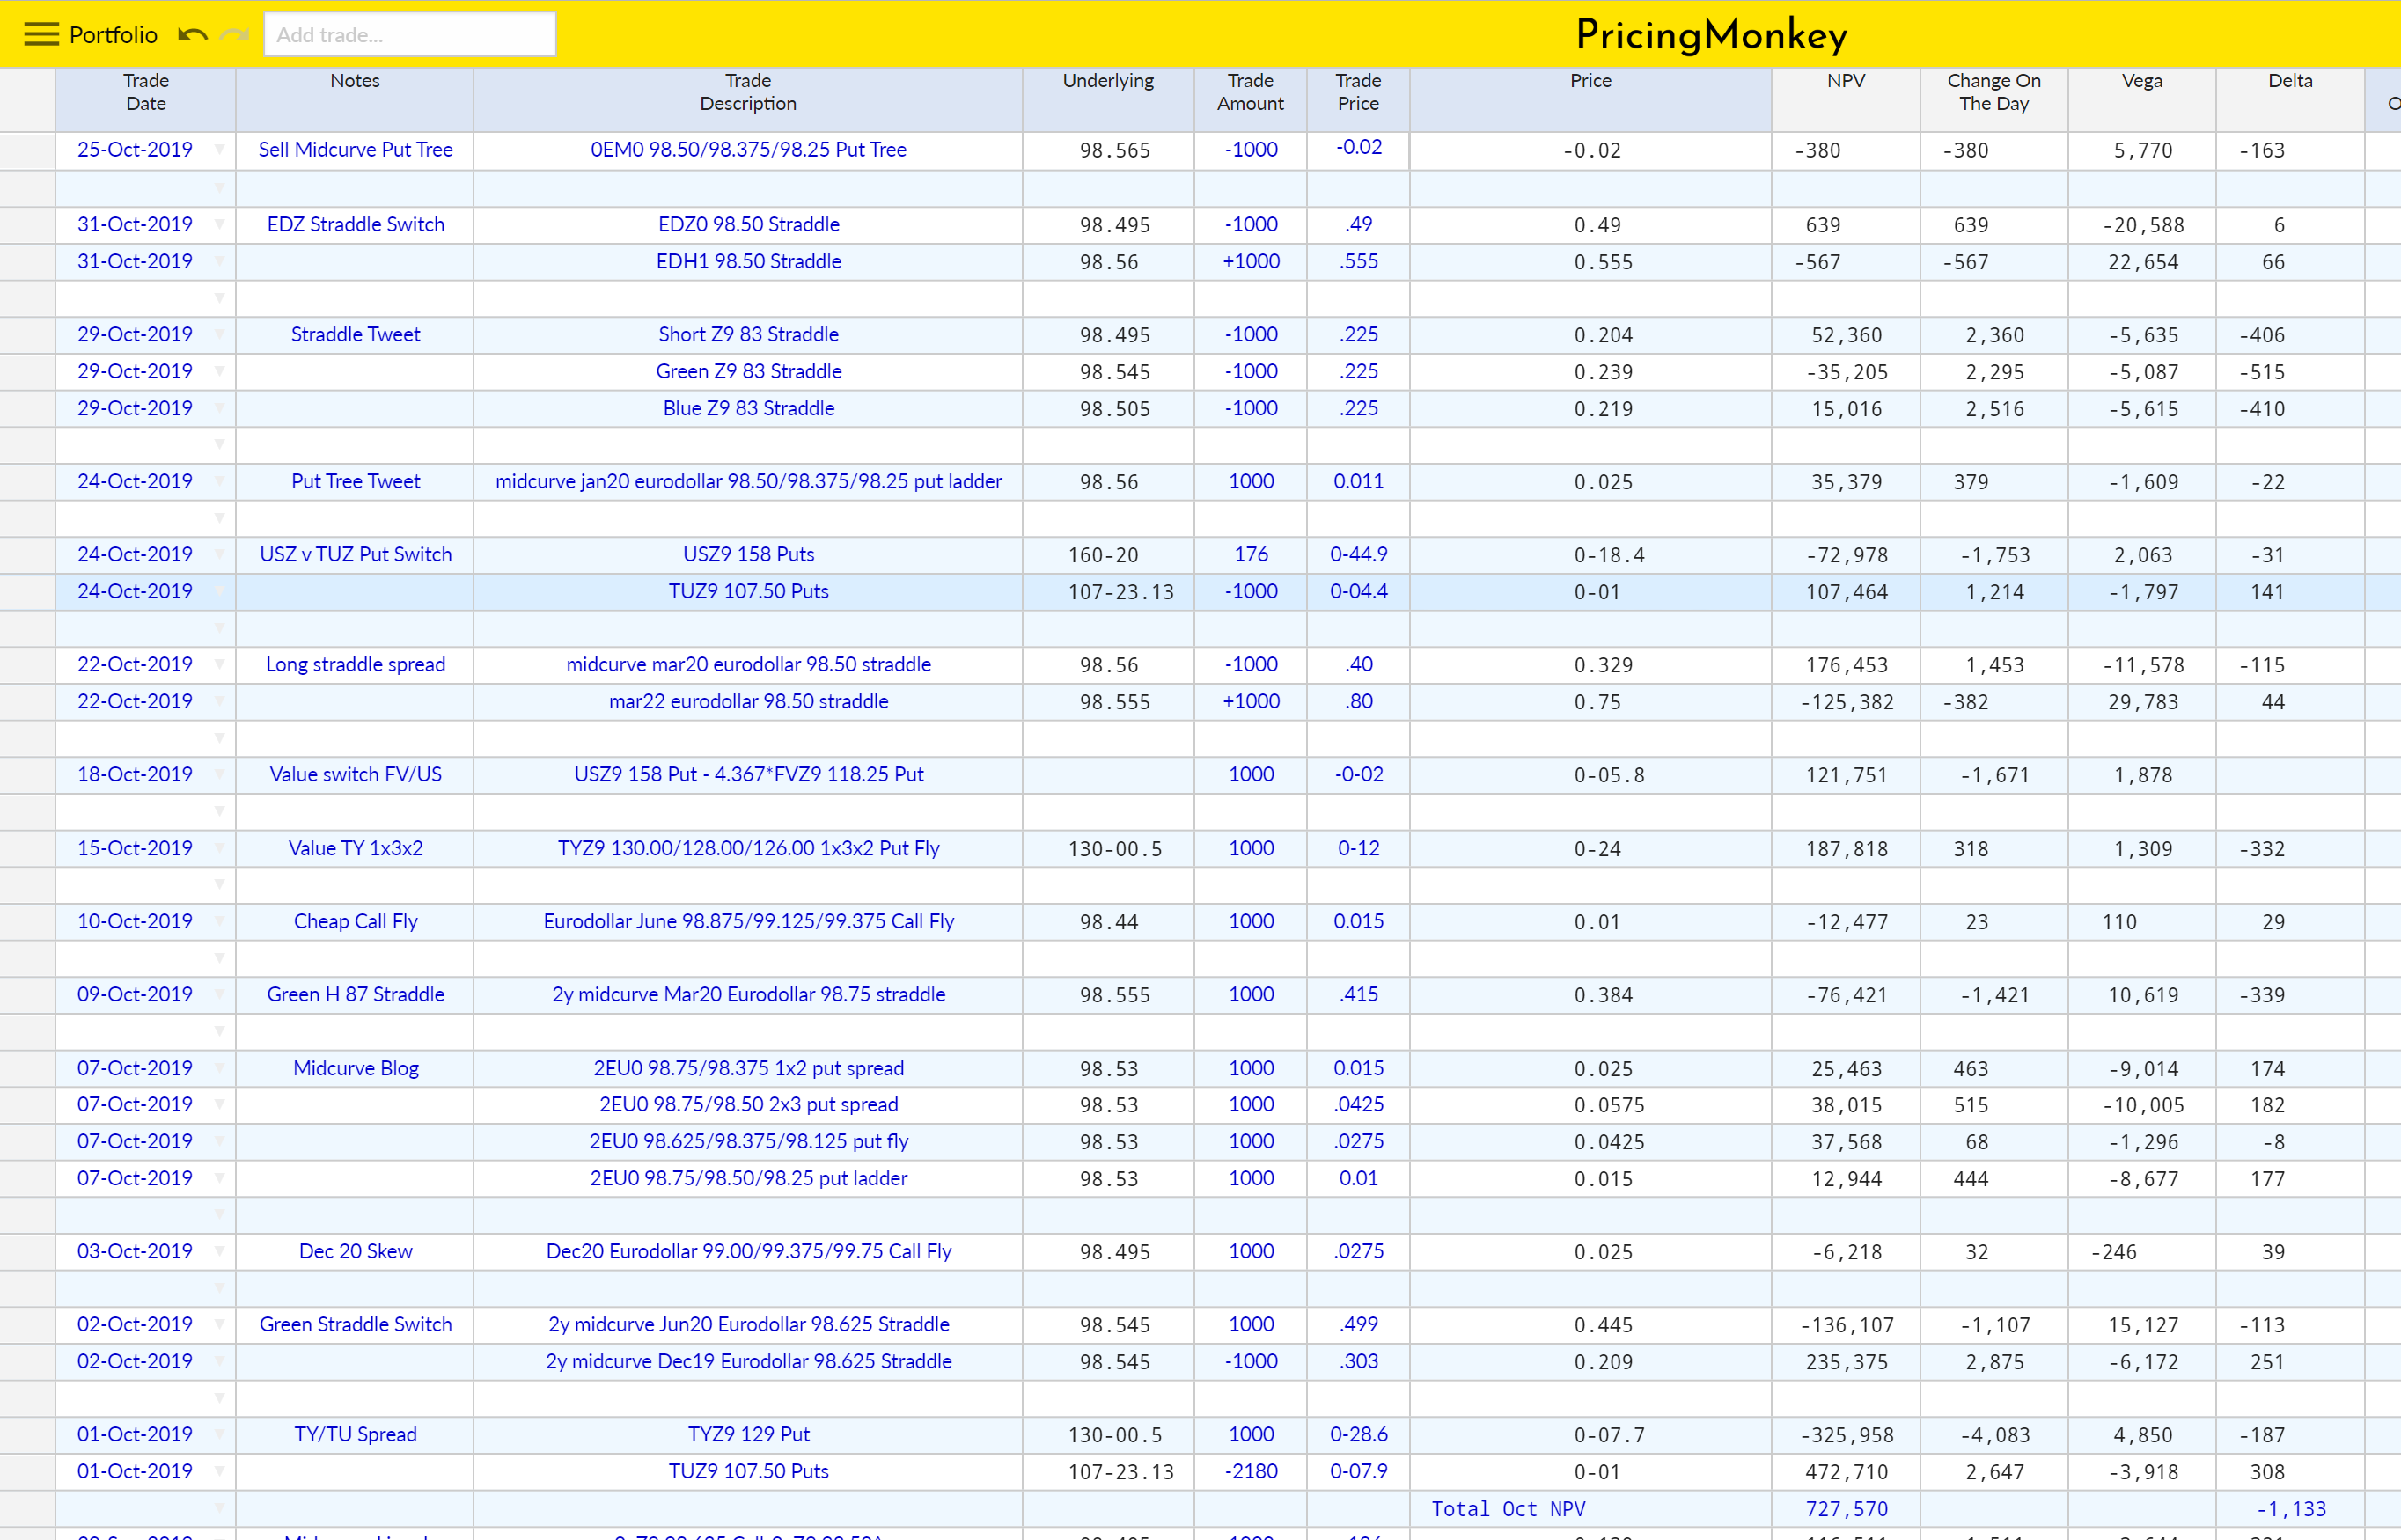Click 'Dec 20 Skew' note cell
The height and width of the screenshot is (1540, 2401).
pyautogui.click(x=355, y=1252)
